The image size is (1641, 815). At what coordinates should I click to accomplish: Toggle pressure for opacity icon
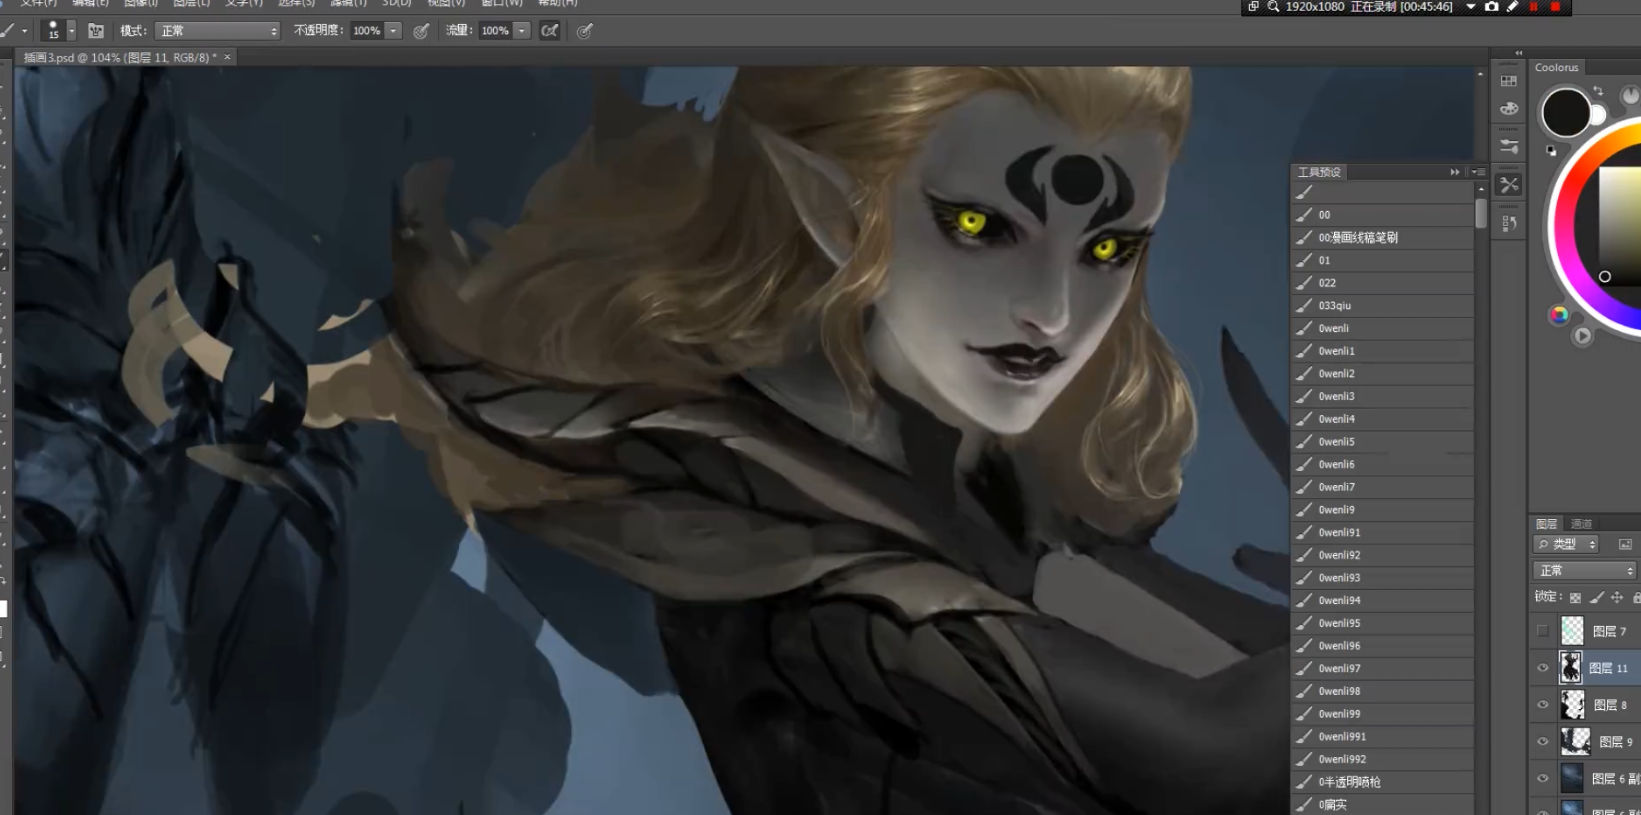(421, 31)
